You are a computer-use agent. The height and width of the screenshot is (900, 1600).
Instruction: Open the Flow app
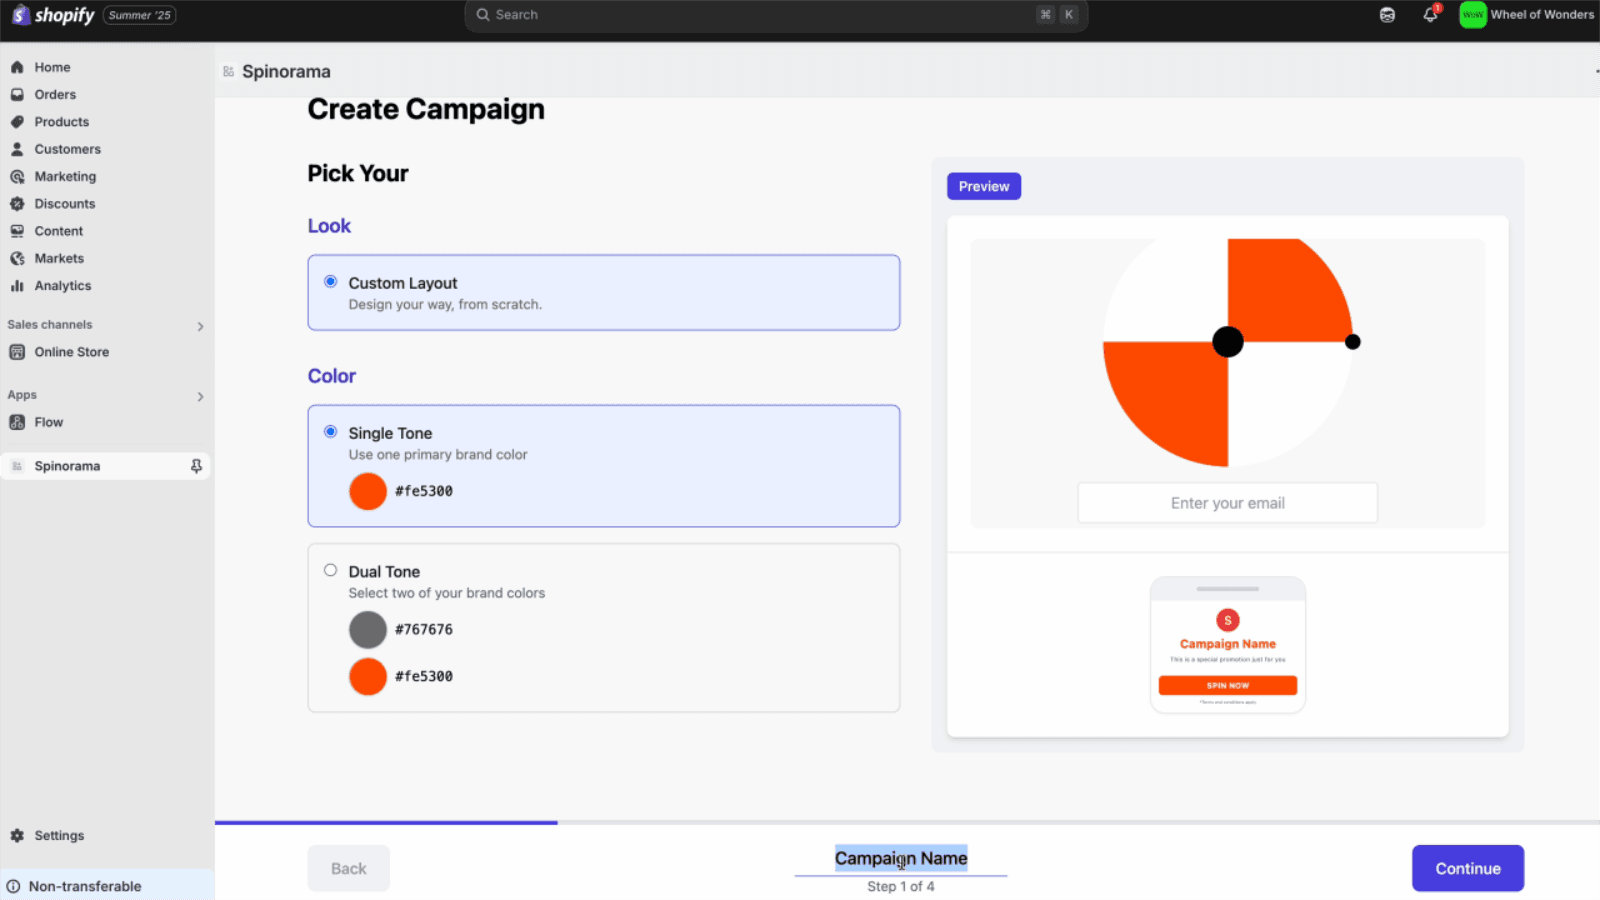pos(48,421)
